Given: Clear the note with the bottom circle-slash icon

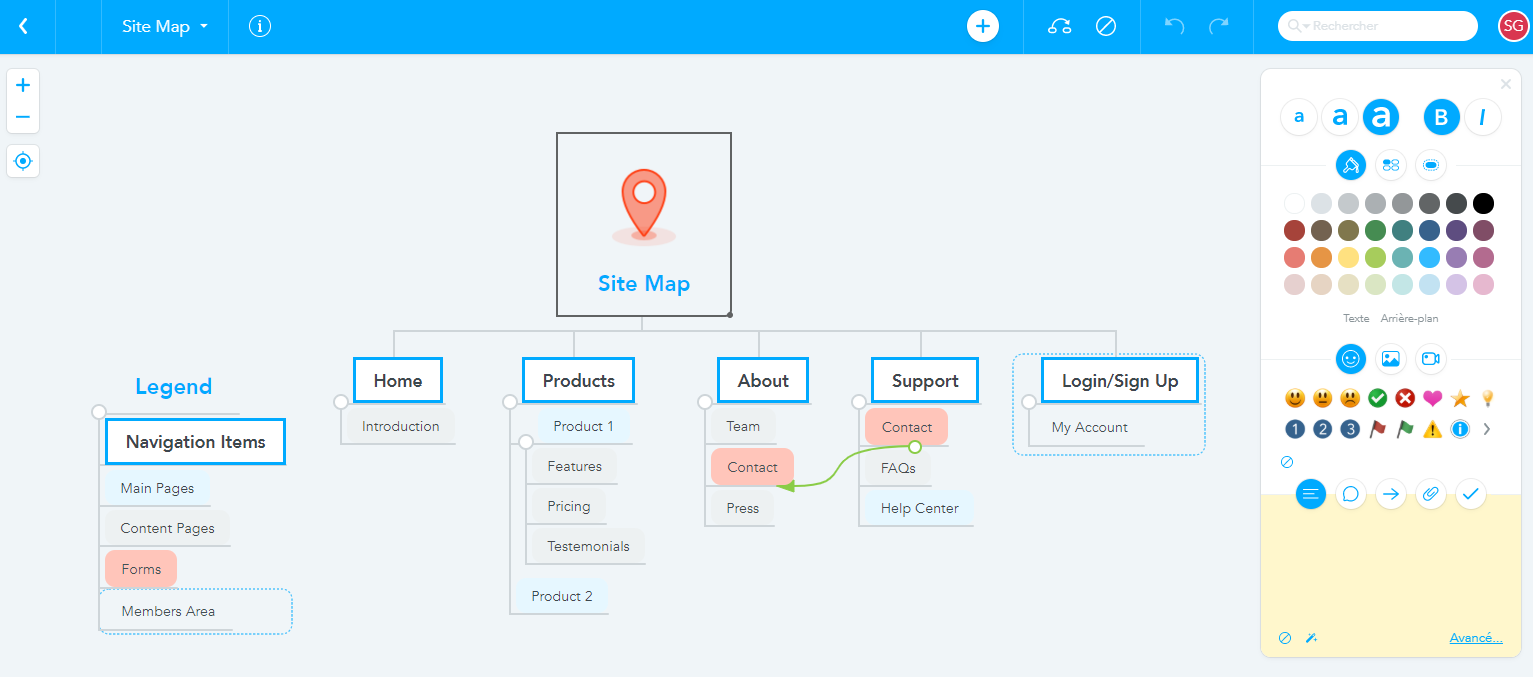Looking at the screenshot, I should point(1285,638).
